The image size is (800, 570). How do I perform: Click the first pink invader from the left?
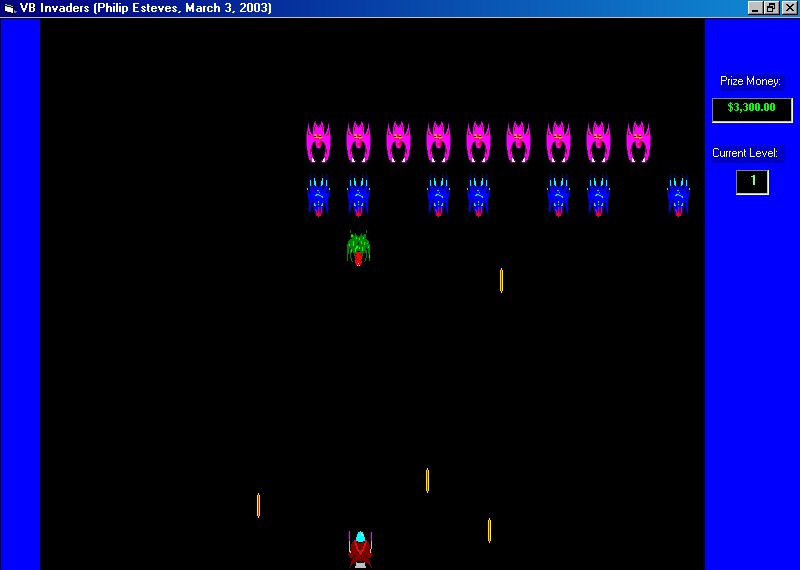pyautogui.click(x=318, y=142)
